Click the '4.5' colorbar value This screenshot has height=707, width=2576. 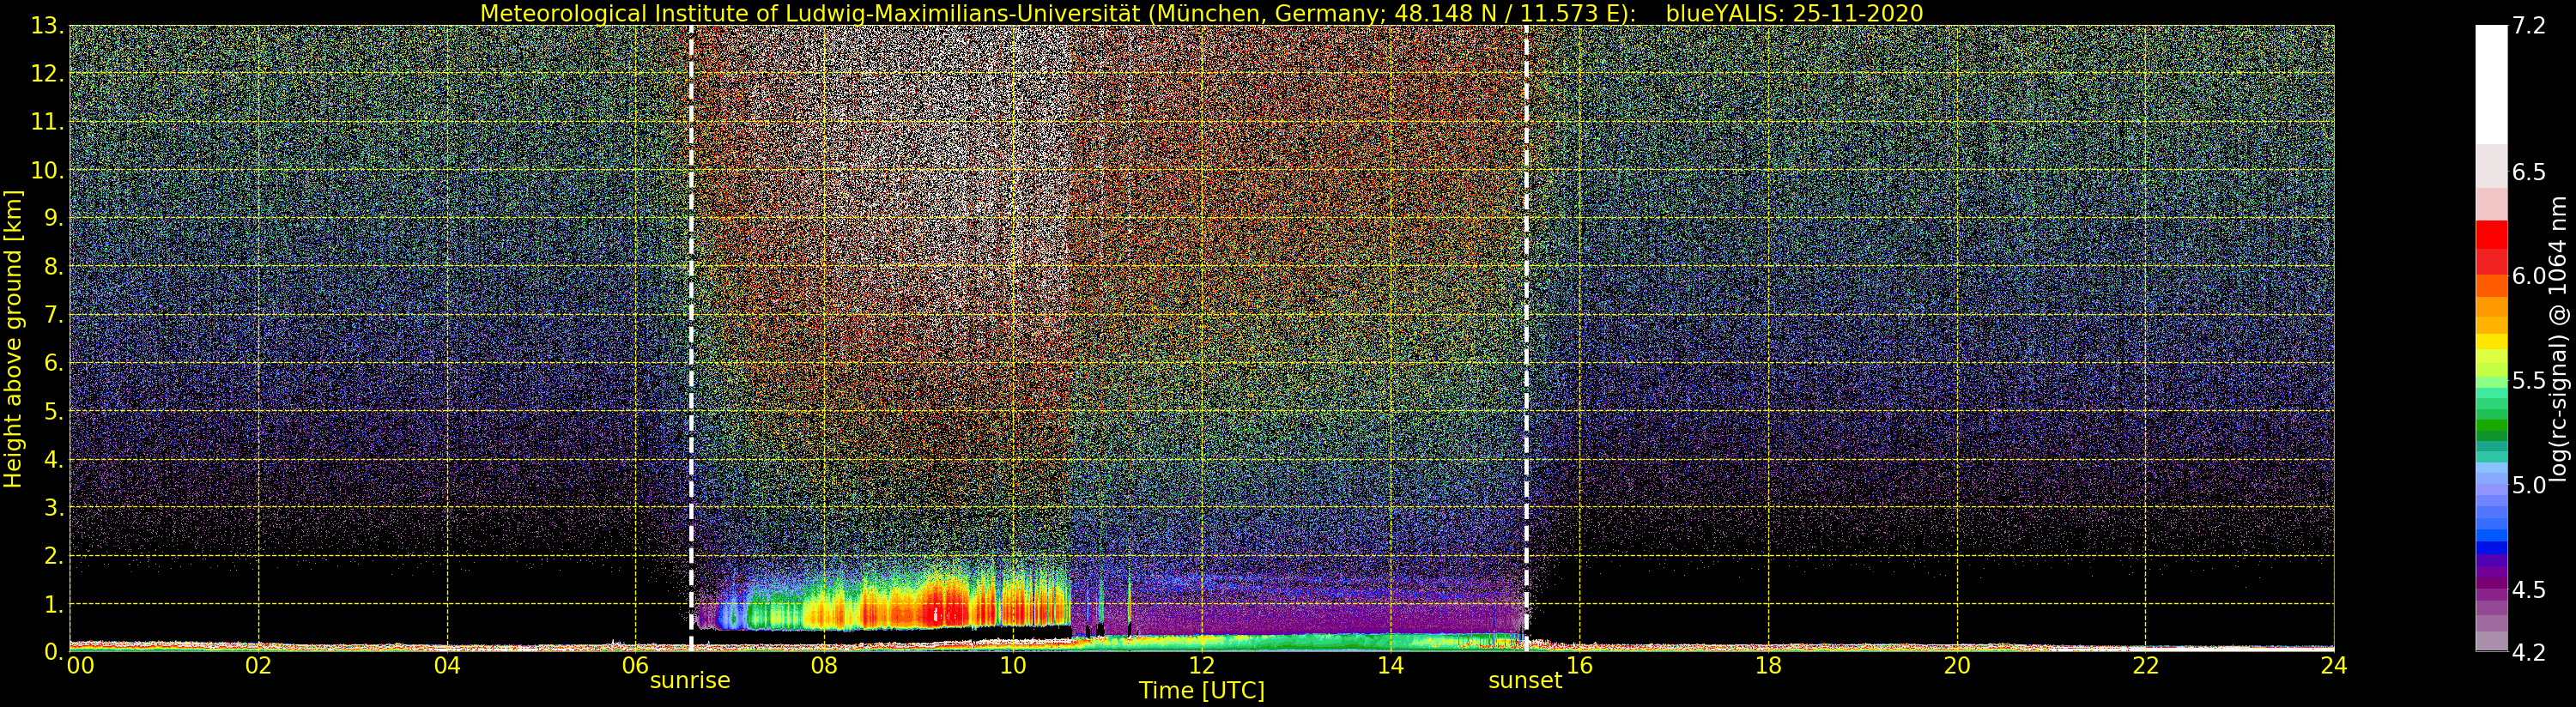pyautogui.click(x=2529, y=590)
